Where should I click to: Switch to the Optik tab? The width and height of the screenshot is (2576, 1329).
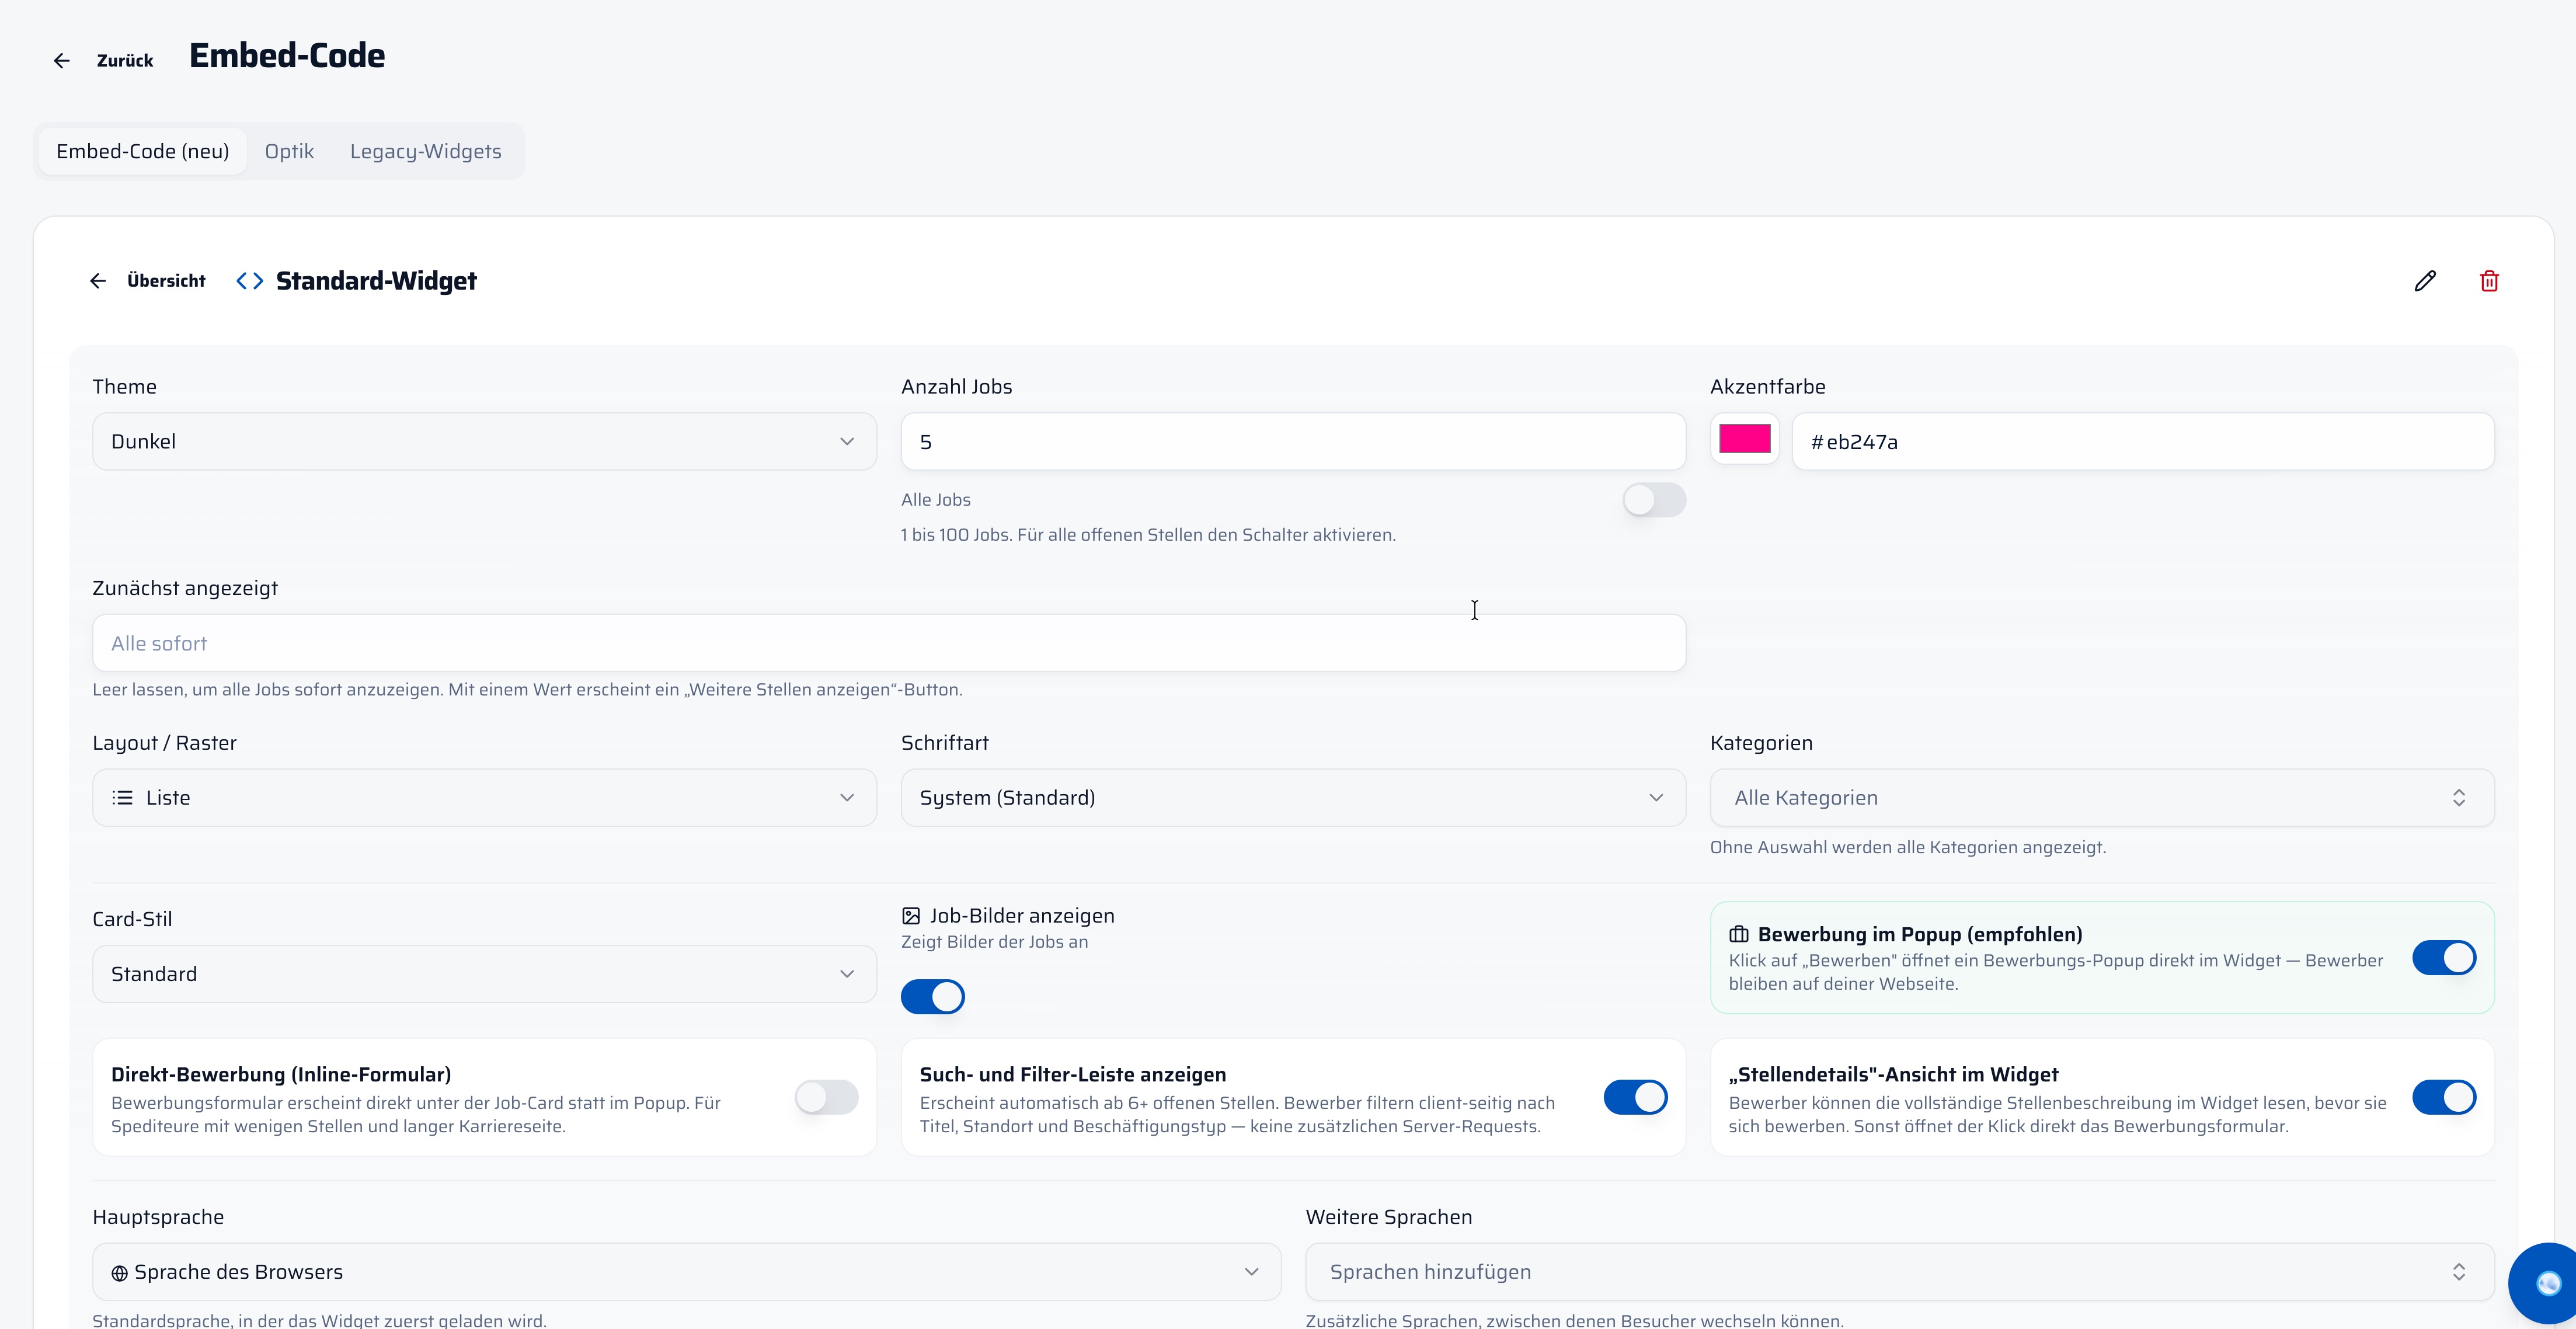coord(289,151)
